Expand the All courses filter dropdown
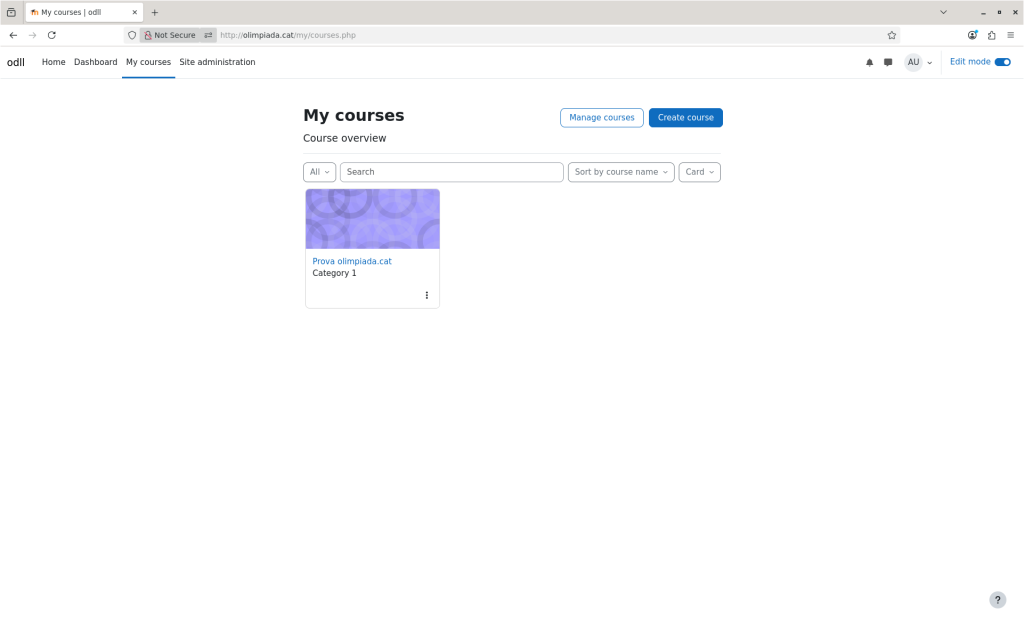The image size is (1024, 626). 319,172
